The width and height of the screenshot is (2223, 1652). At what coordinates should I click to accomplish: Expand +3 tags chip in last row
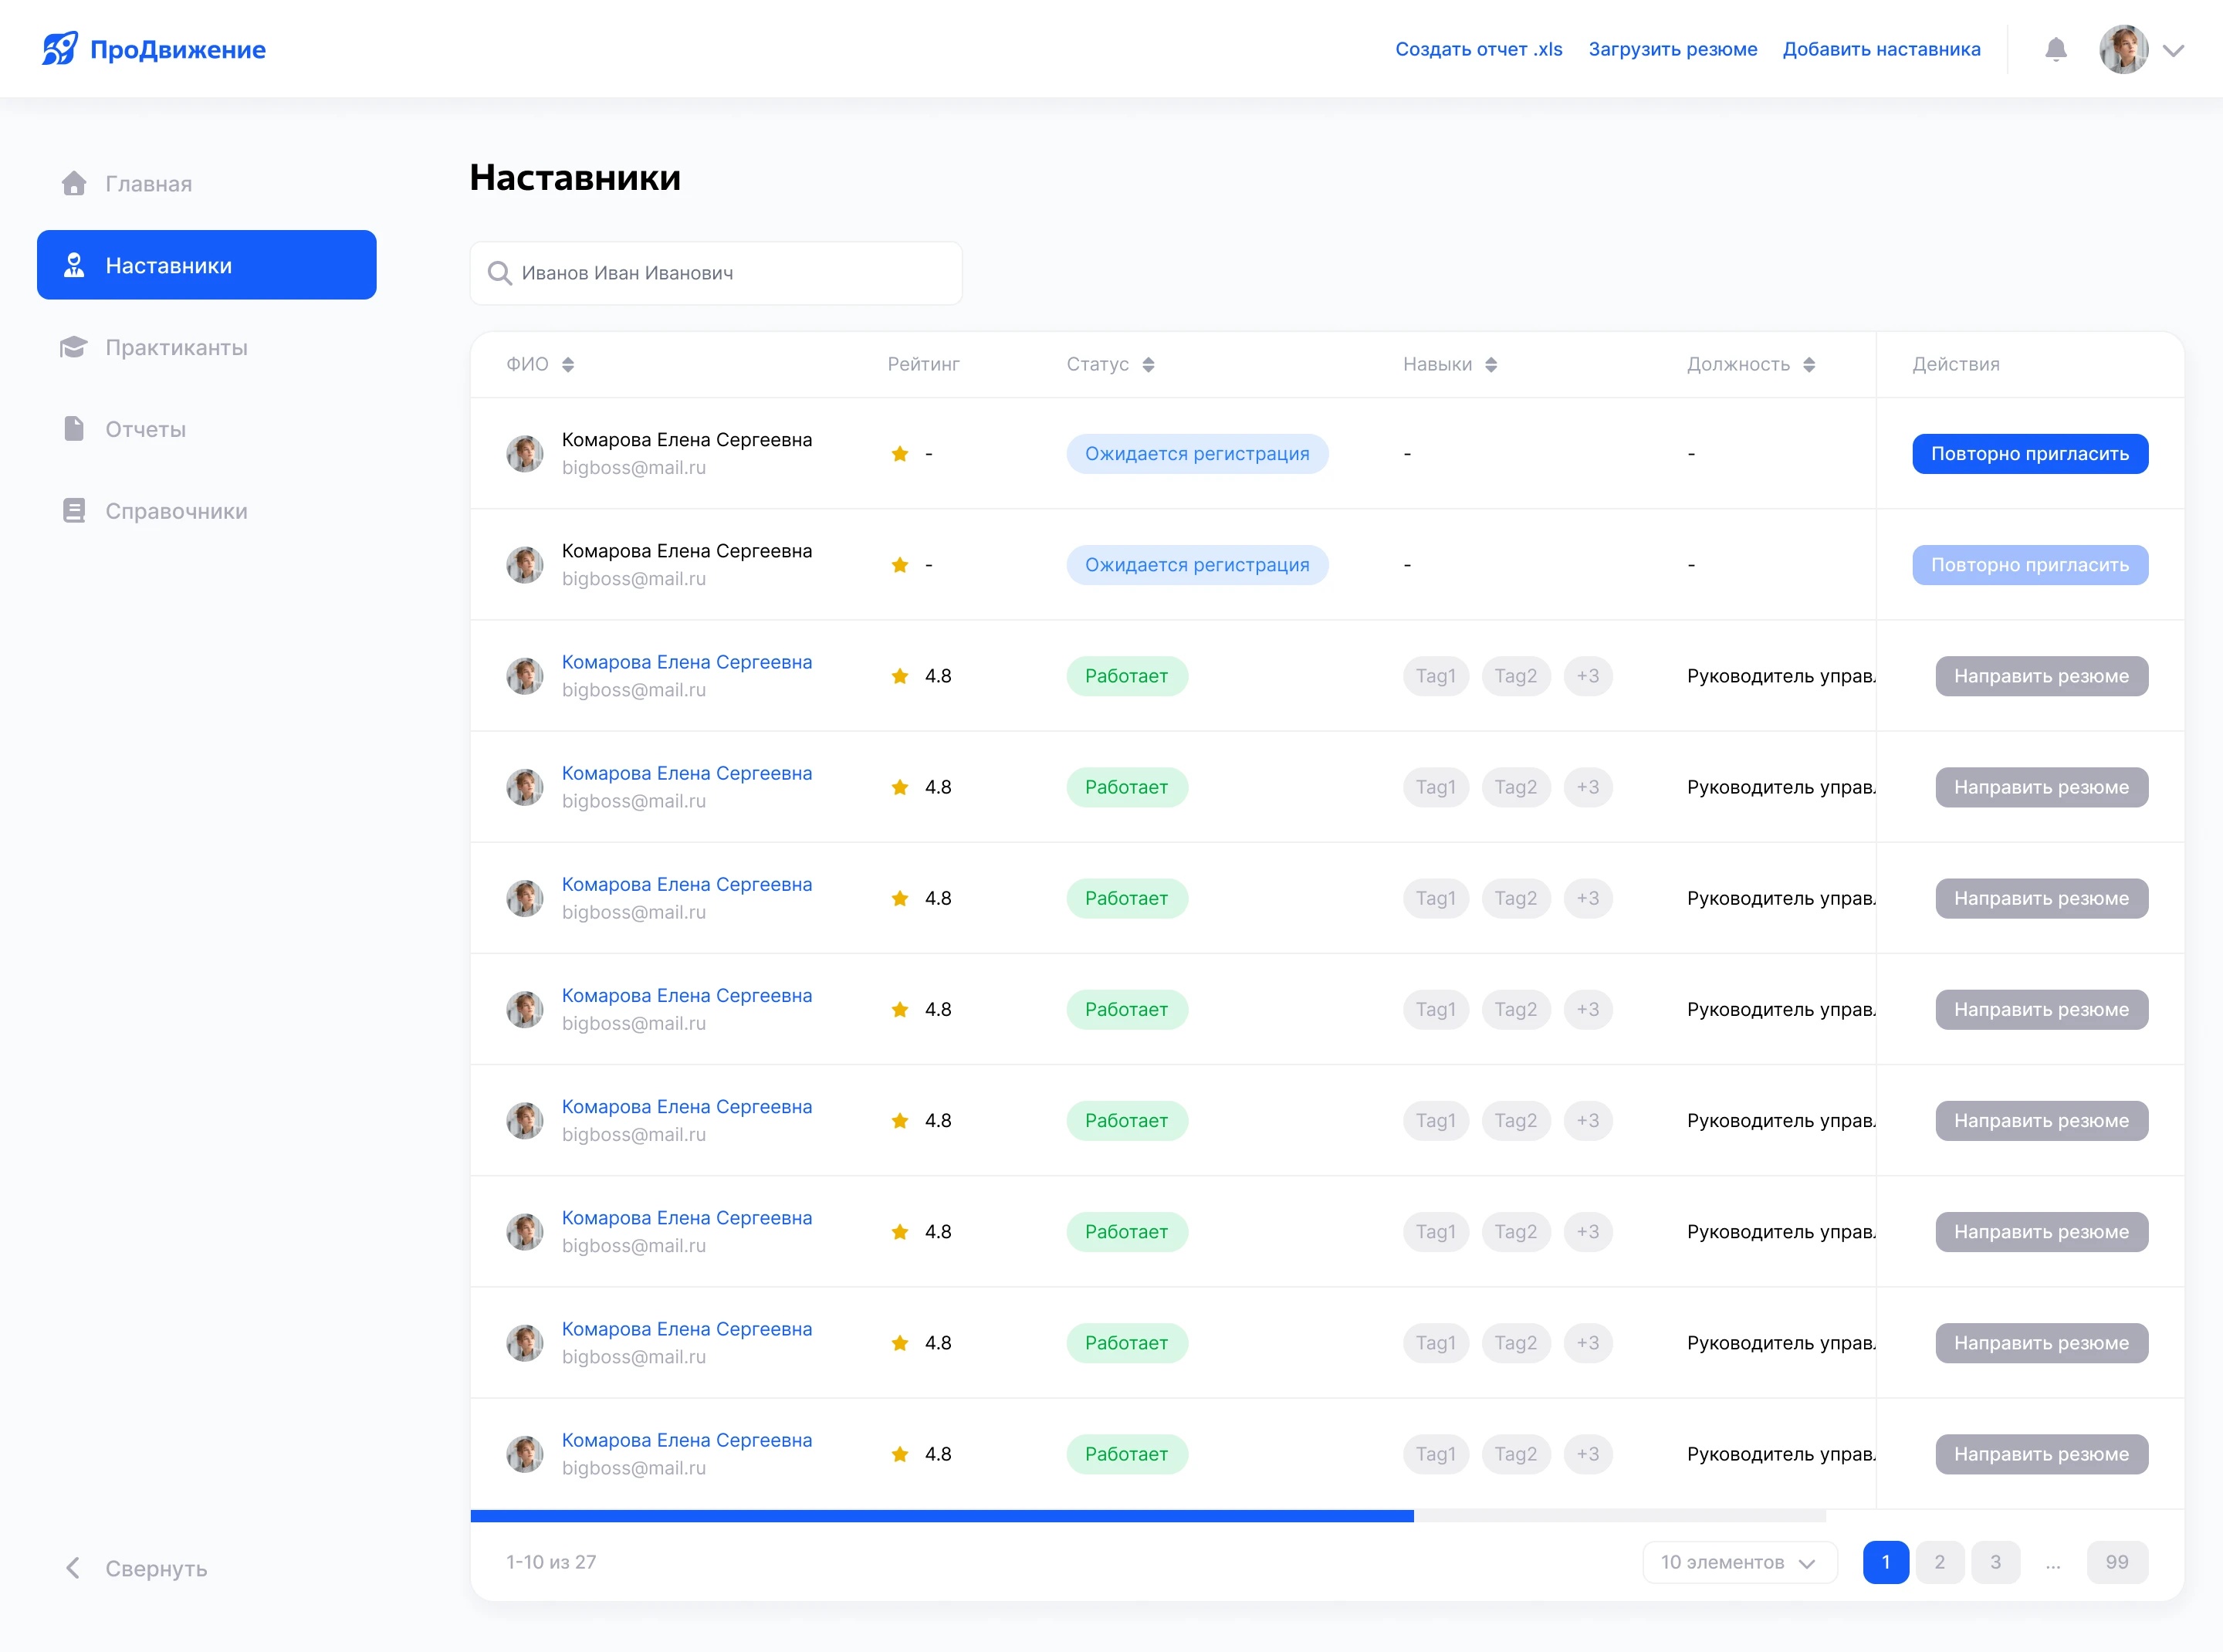pyautogui.click(x=1588, y=1454)
